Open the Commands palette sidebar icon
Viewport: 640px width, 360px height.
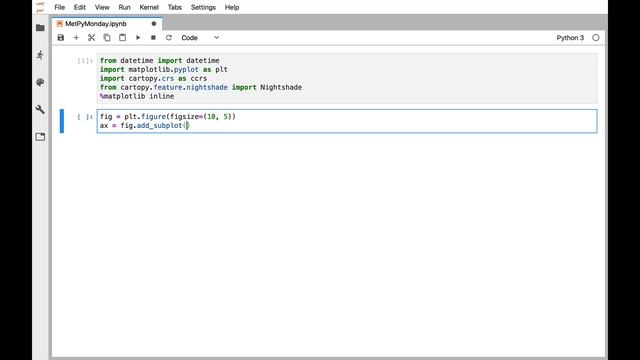40,82
